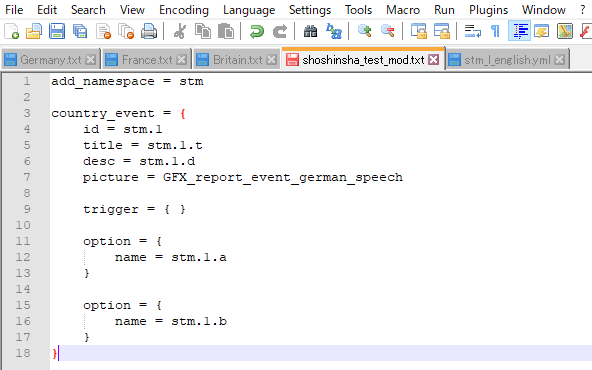592x370 pixels.
Task: Toggle synchronize vertical scrolling
Action: [419, 31]
